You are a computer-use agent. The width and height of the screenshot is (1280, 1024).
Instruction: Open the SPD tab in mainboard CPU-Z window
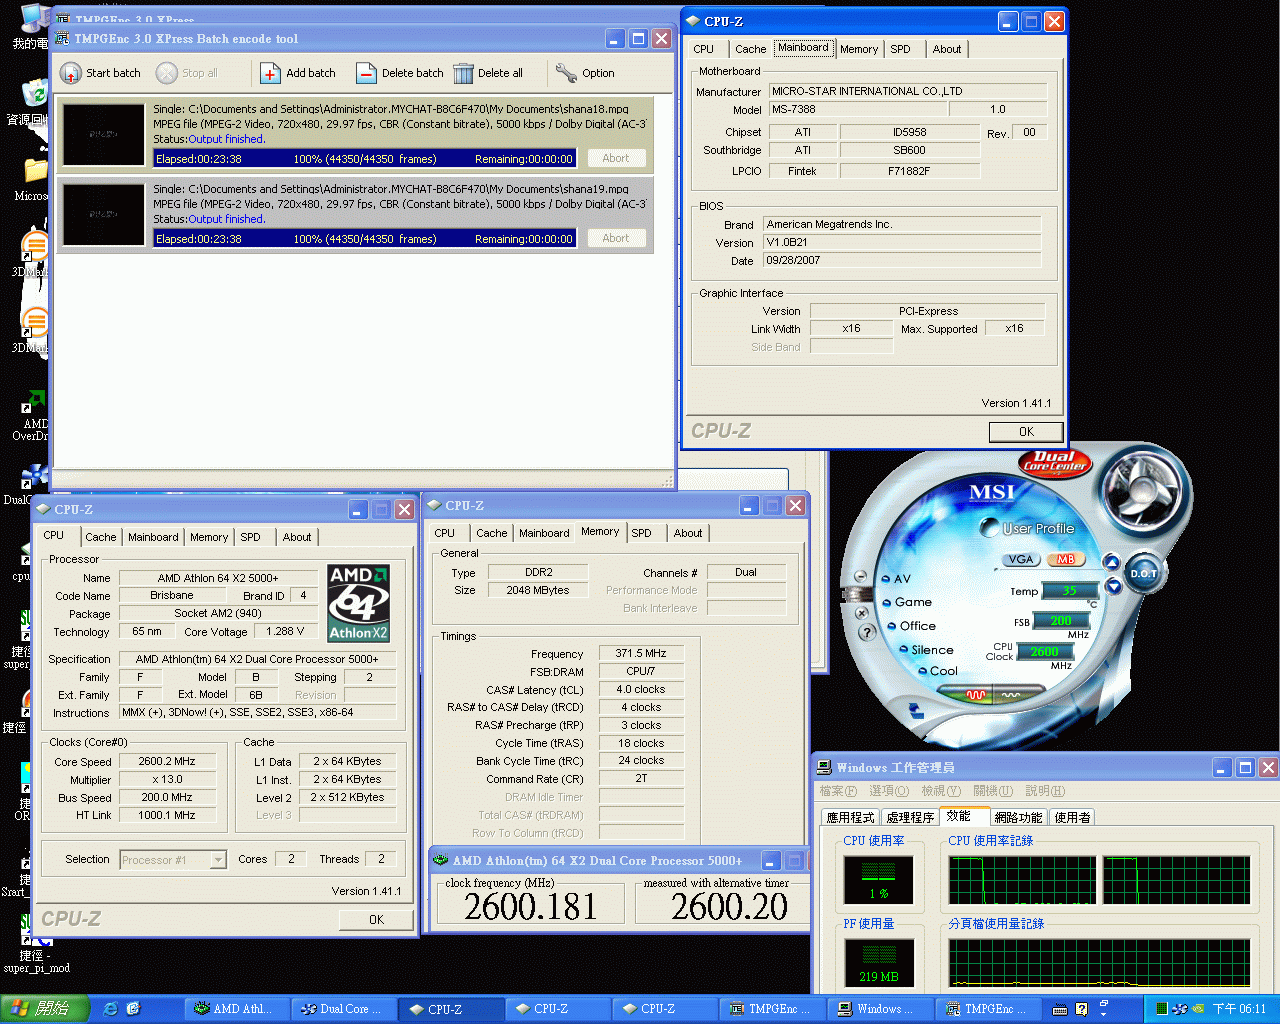click(x=900, y=49)
